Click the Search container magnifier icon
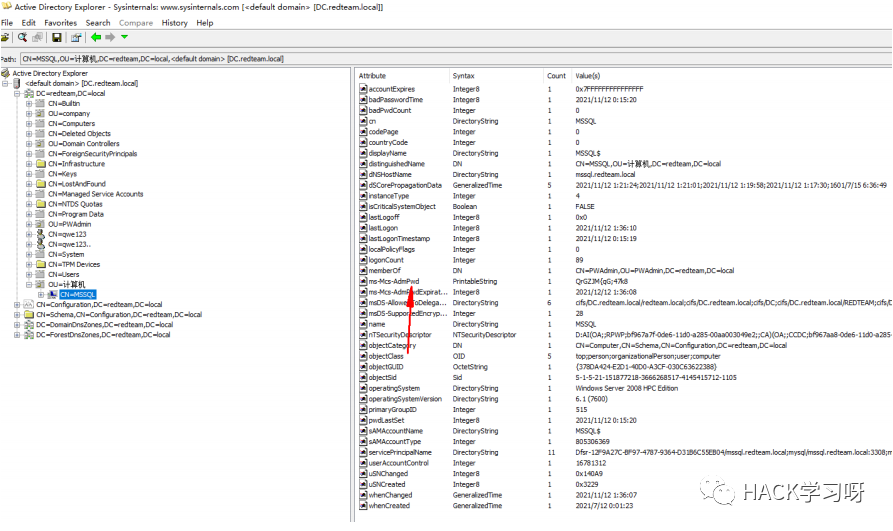This screenshot has height=531, width=893. 22,38
